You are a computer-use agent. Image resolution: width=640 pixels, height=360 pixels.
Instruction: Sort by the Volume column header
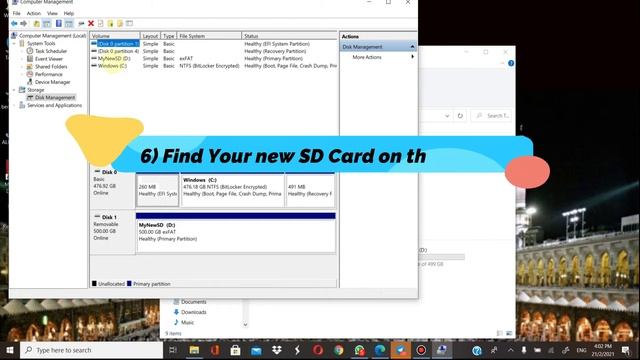[x=115, y=36]
